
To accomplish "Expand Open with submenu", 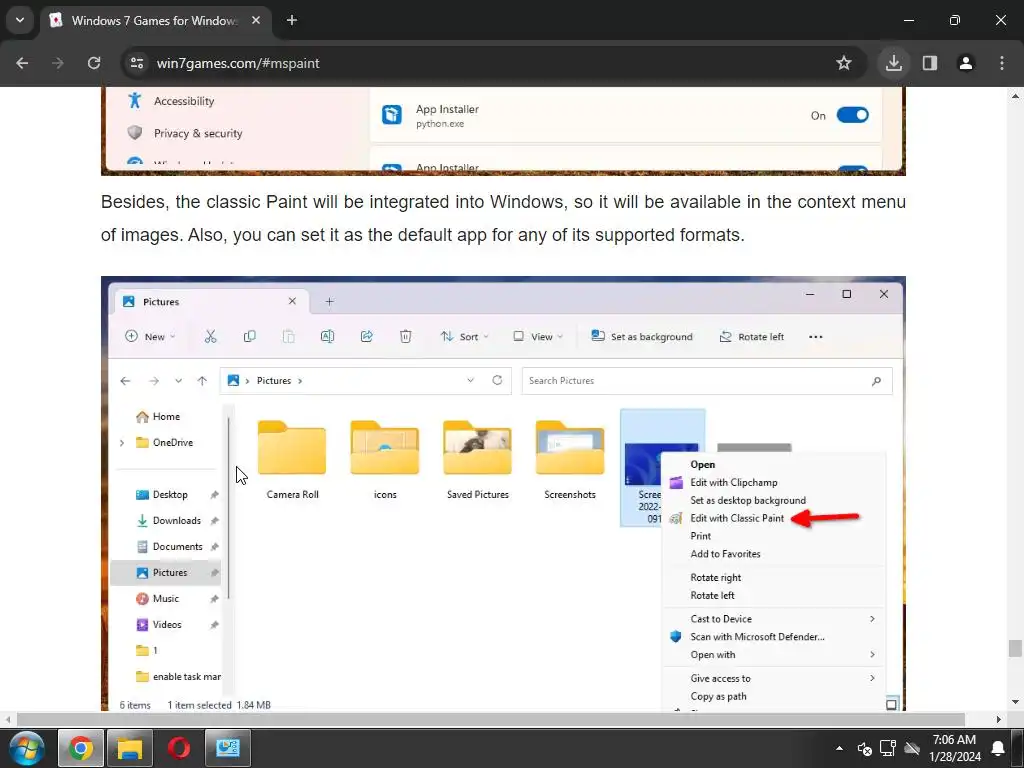I will [774, 654].
